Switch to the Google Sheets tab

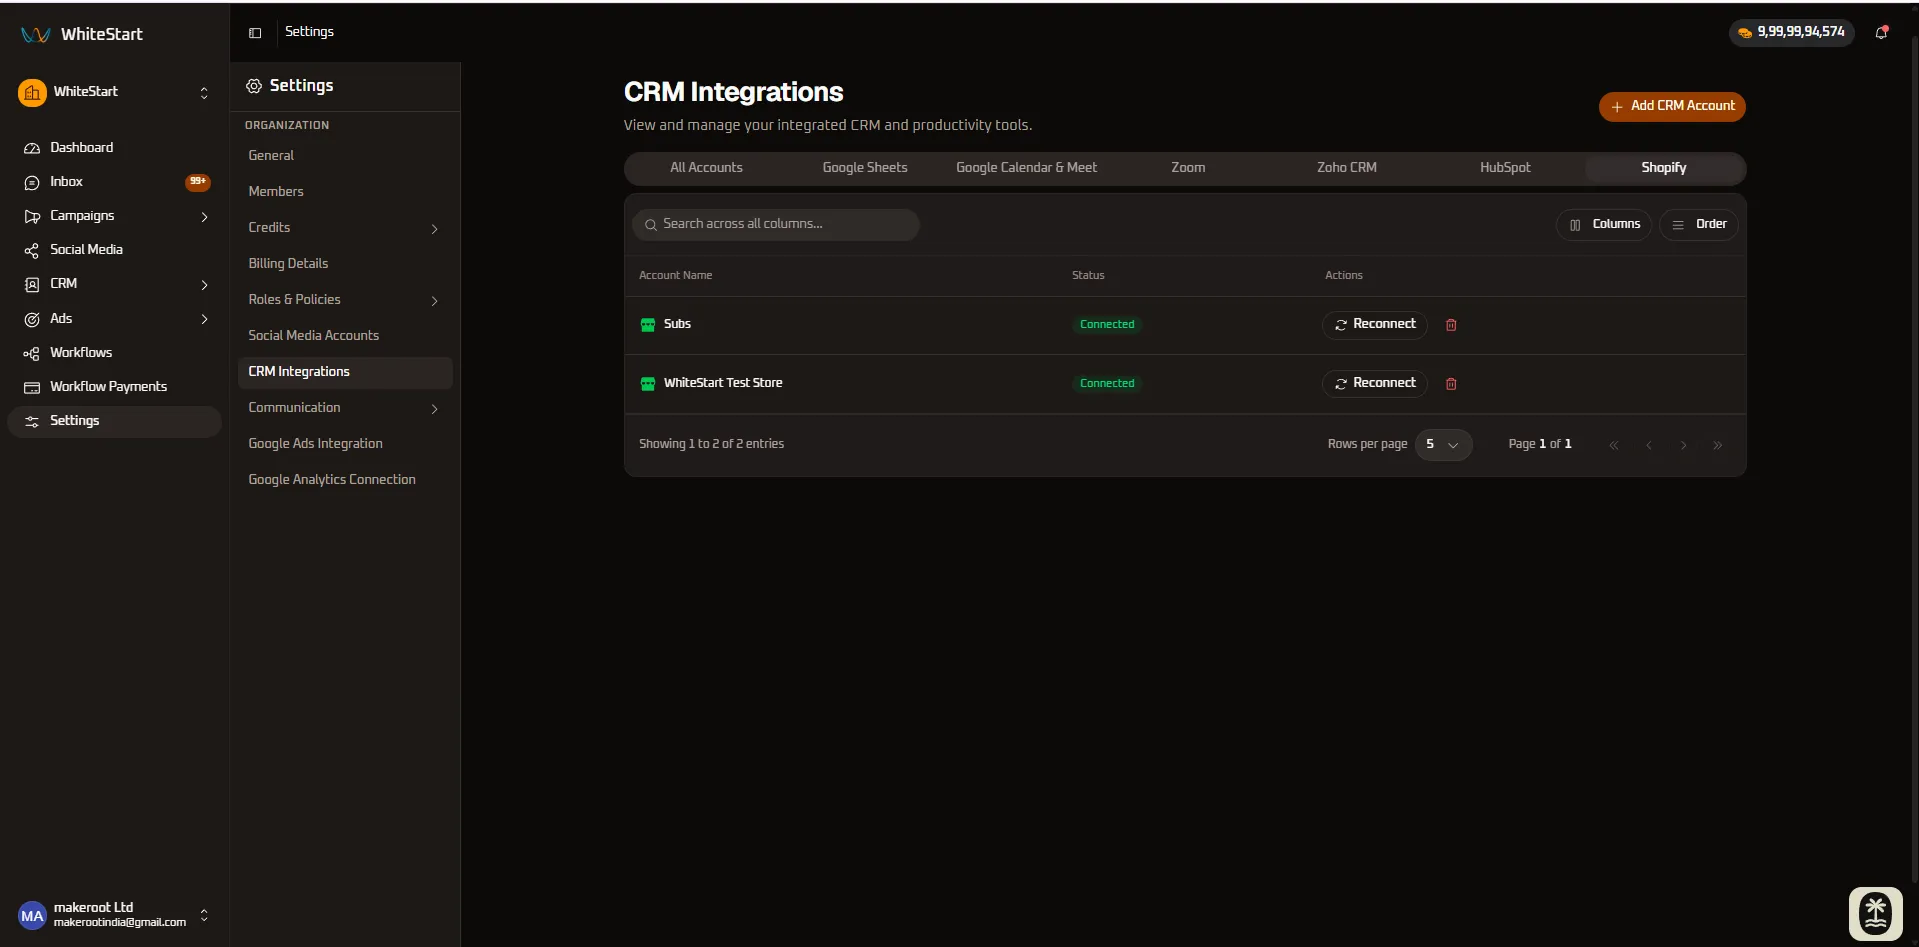point(865,168)
